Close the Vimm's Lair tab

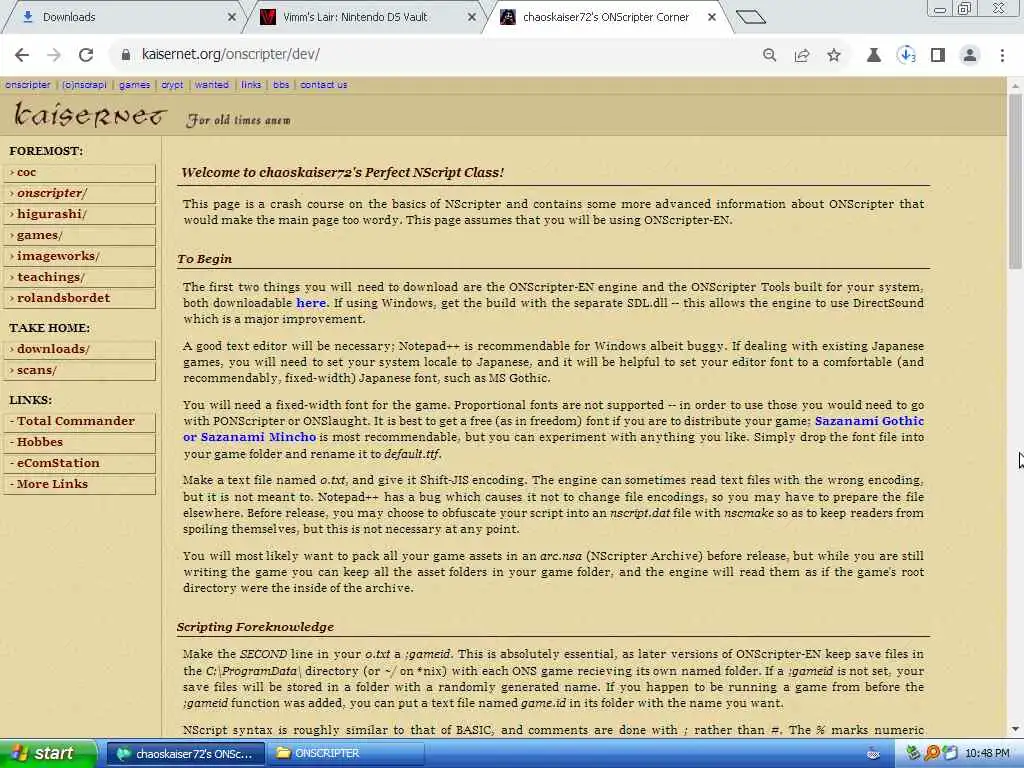click(472, 17)
